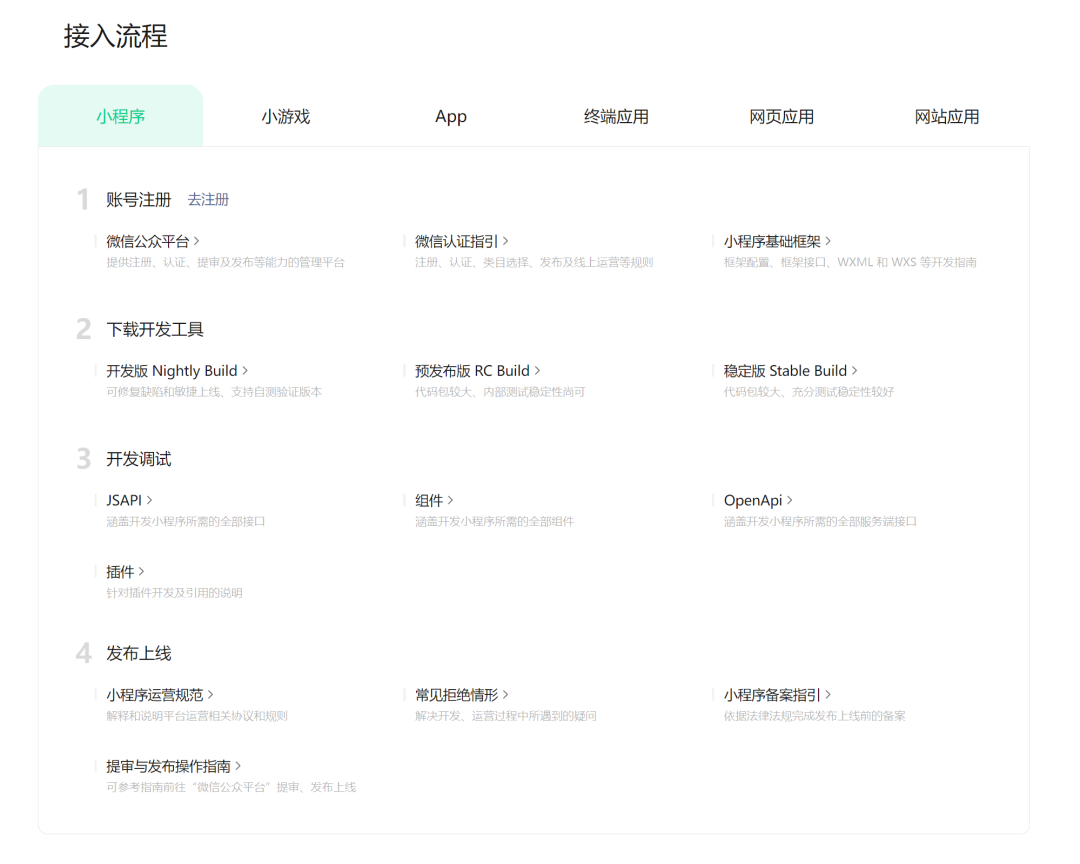Click the text 解释和说明平台运营相关协议和规则
Image resolution: width=1080 pixels, height=864 pixels.
(197, 716)
